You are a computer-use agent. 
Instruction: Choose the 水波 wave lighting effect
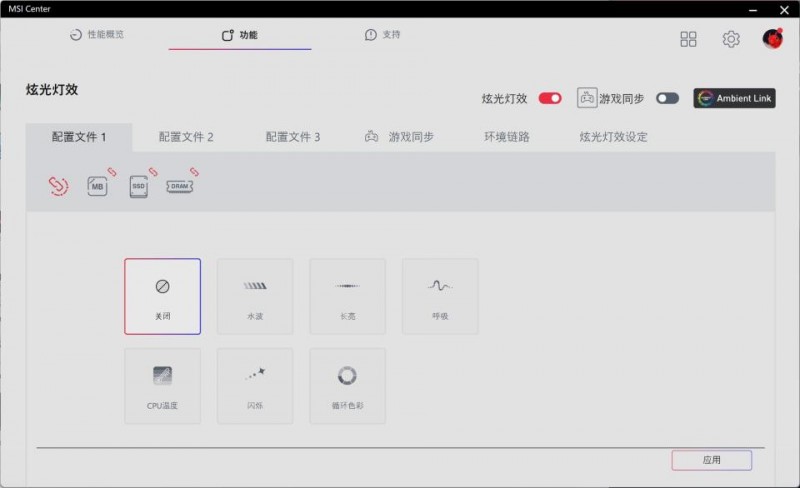[x=255, y=296]
